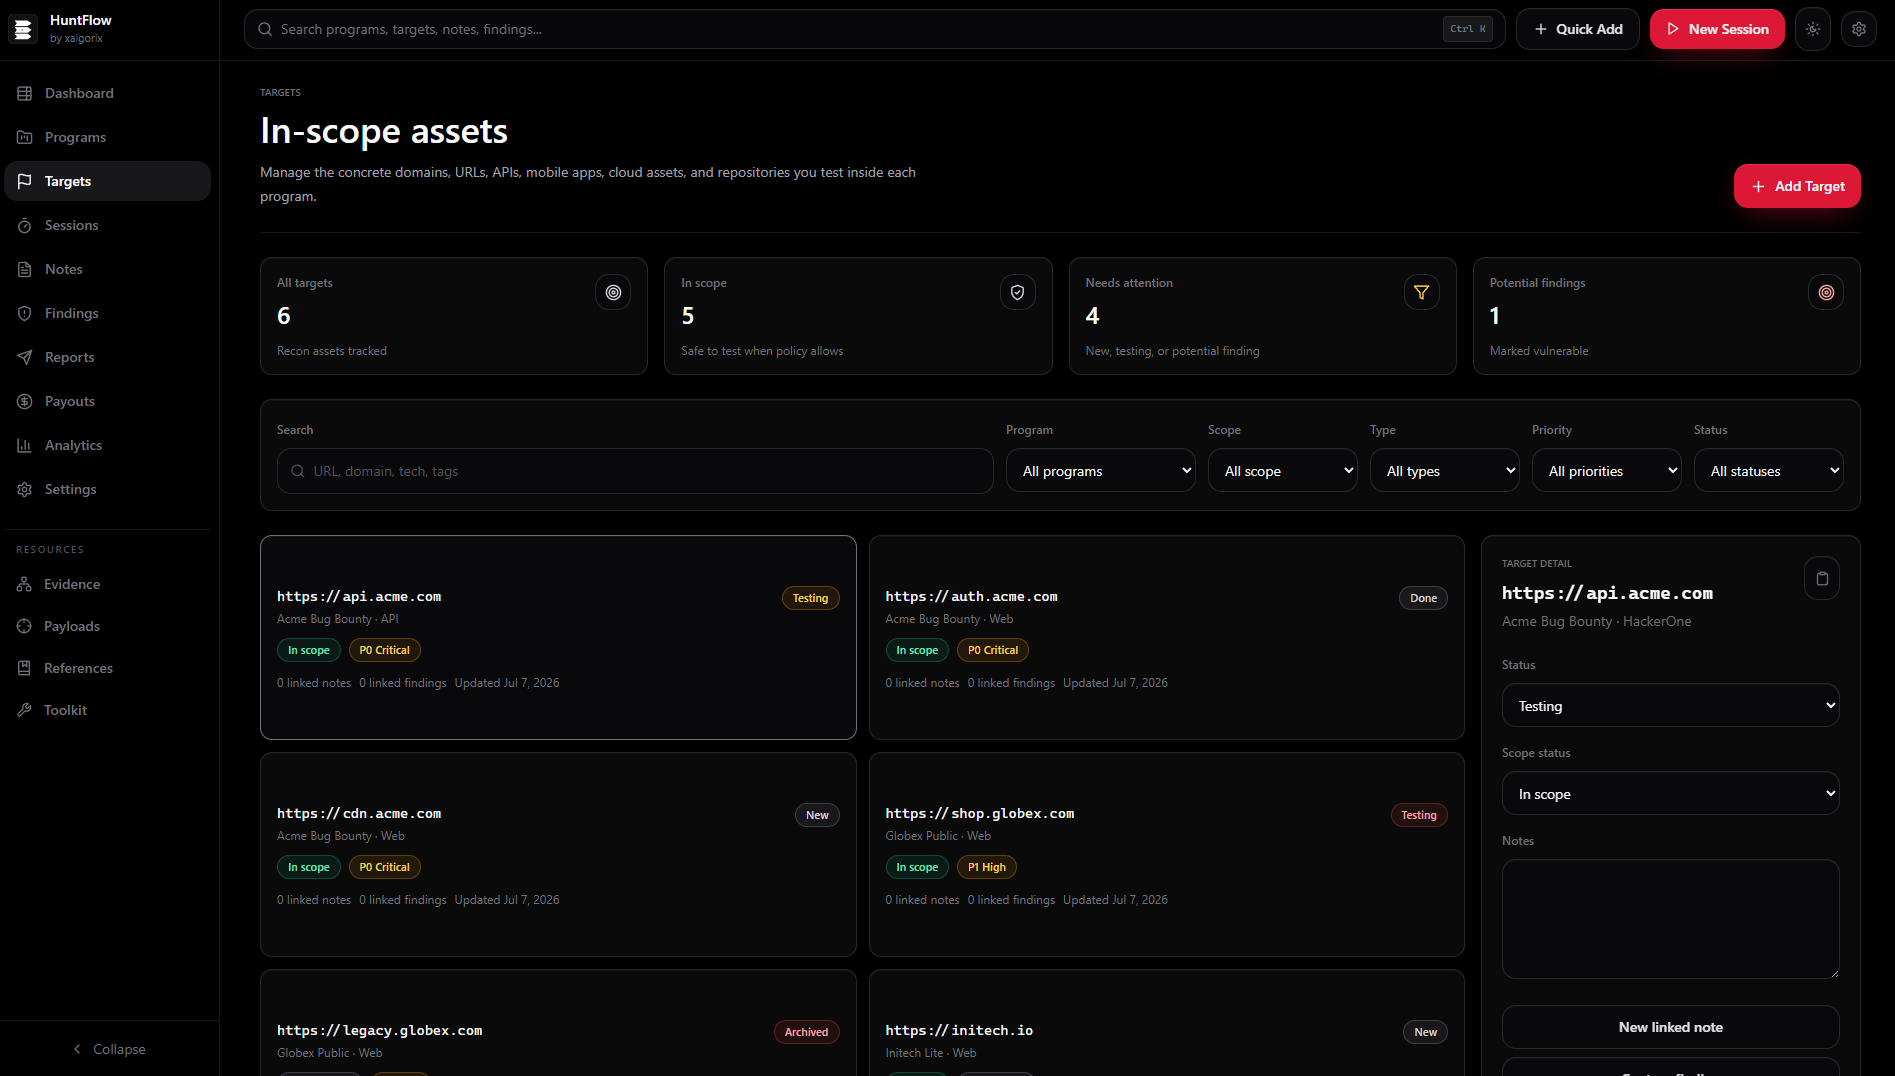
Task: Click P0 Critical tag on cdn.acme.com
Action: [384, 867]
